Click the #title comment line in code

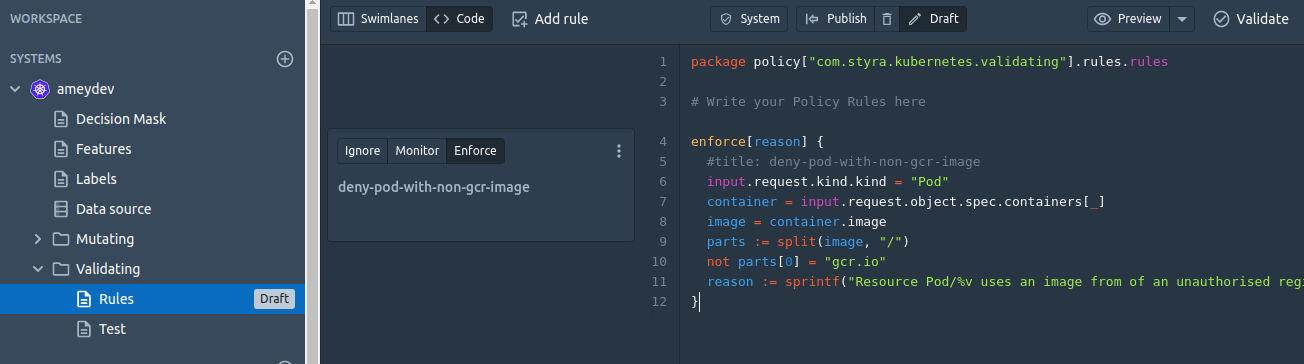pos(843,162)
